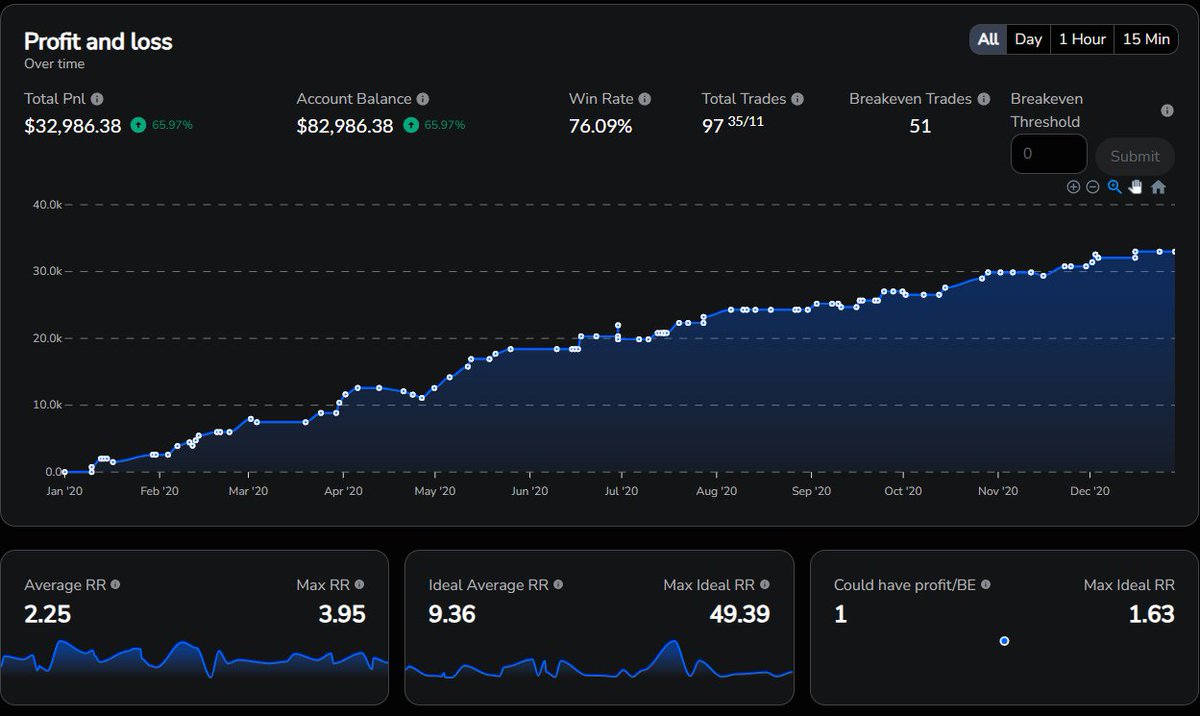Click the 20.0k y-axis label
This screenshot has height=716, width=1200.
pos(47,338)
